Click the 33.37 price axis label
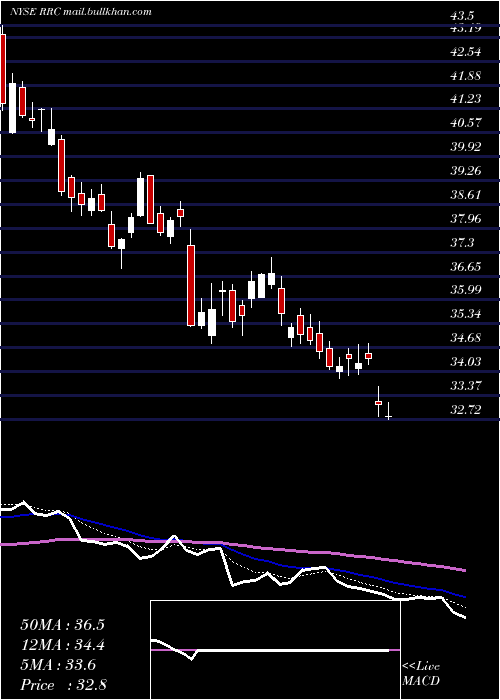The width and height of the screenshot is (500, 700). tap(467, 385)
